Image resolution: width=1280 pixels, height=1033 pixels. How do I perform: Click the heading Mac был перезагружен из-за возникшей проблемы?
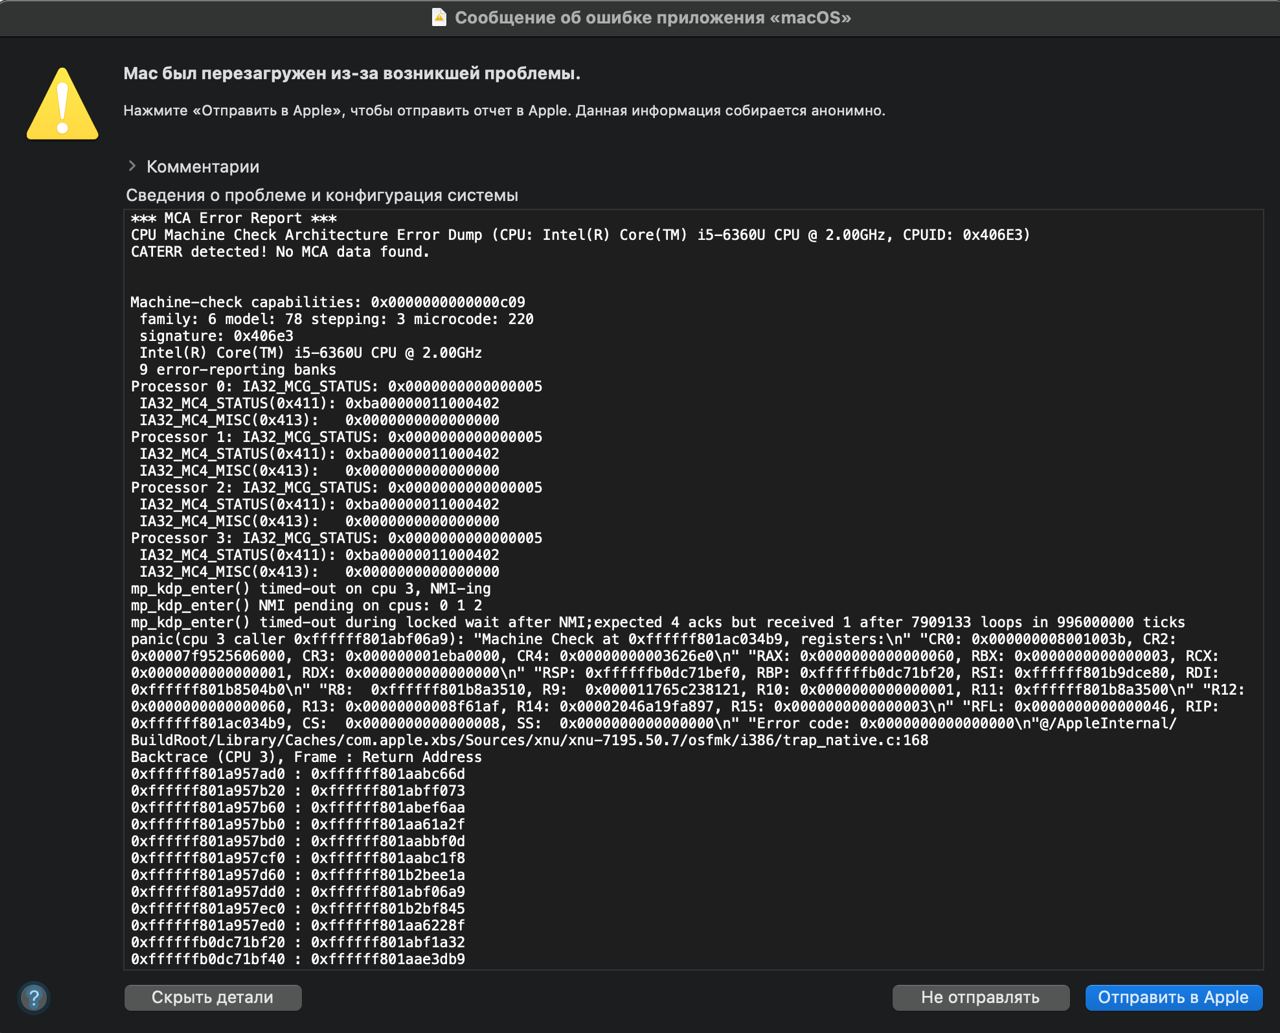point(352,73)
